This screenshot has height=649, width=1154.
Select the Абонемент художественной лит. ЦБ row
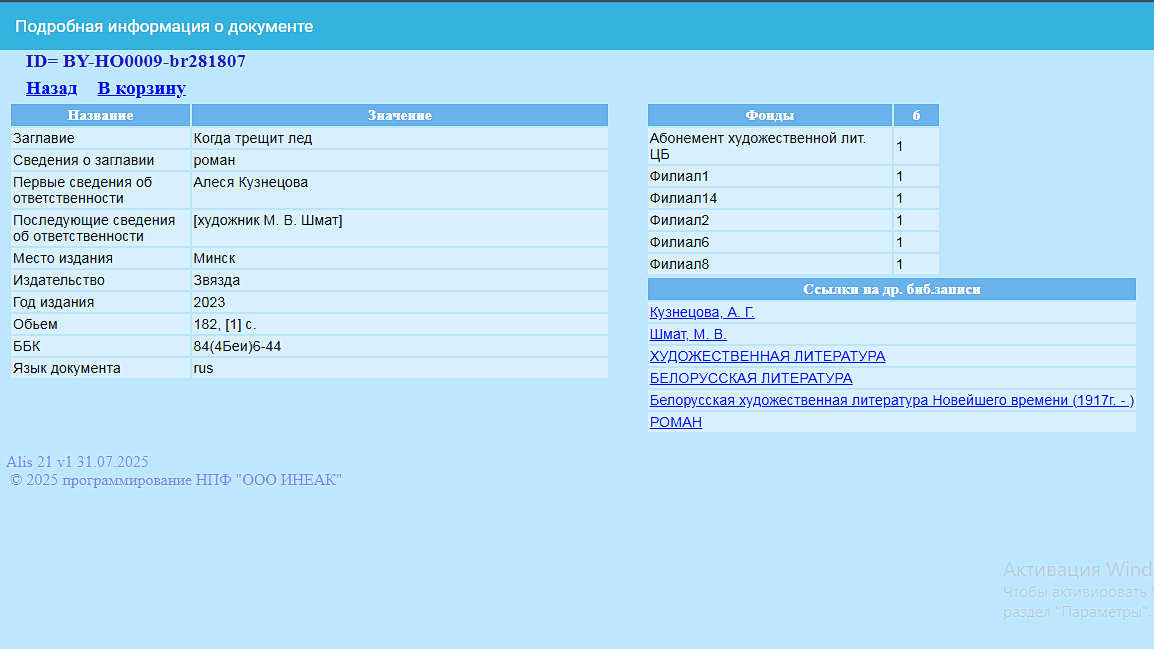point(793,146)
